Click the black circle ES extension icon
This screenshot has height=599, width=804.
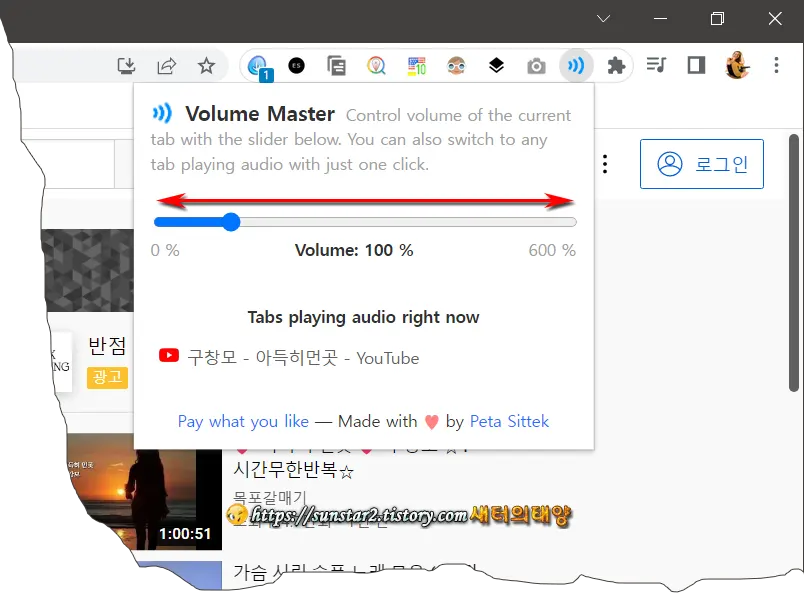pyautogui.click(x=296, y=66)
